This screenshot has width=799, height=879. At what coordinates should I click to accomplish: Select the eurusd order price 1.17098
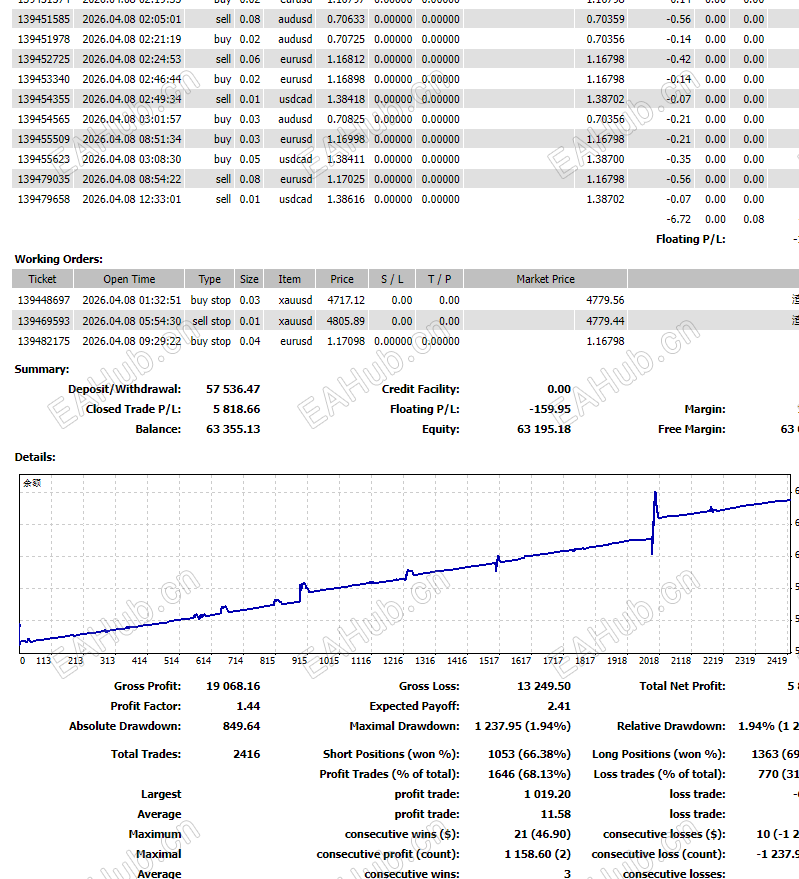click(346, 341)
